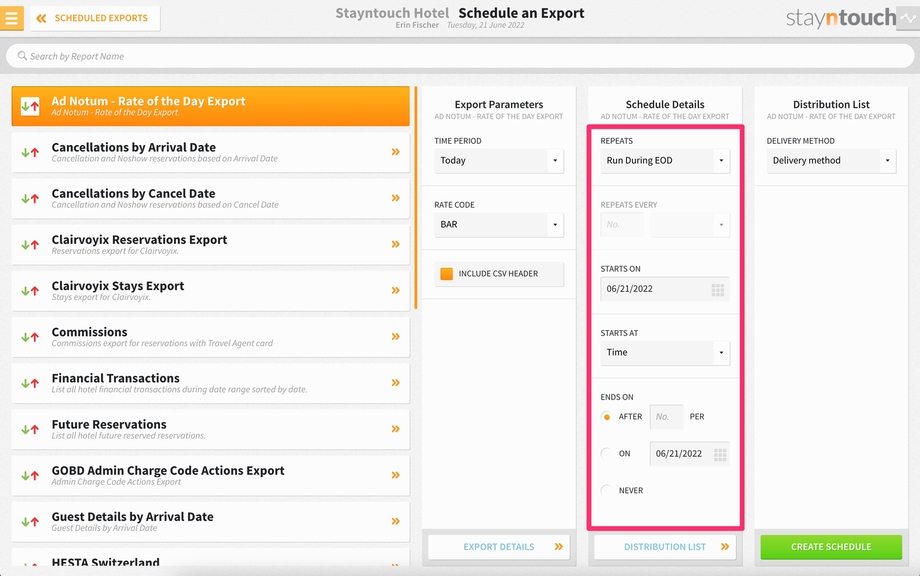This screenshot has width=920, height=576.
Task: Click chevron on Future Reservations row
Action: click(395, 429)
